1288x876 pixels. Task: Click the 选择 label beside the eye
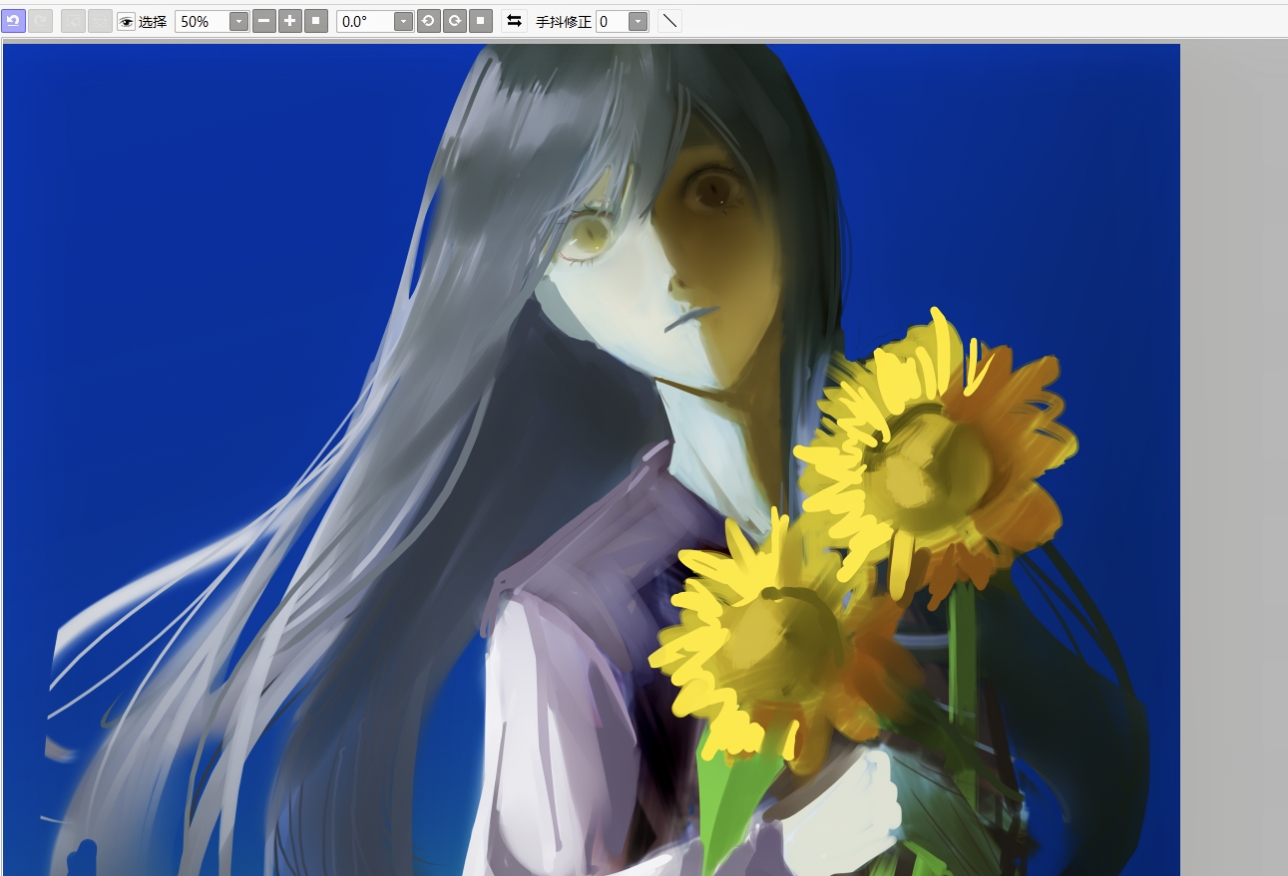tap(153, 22)
